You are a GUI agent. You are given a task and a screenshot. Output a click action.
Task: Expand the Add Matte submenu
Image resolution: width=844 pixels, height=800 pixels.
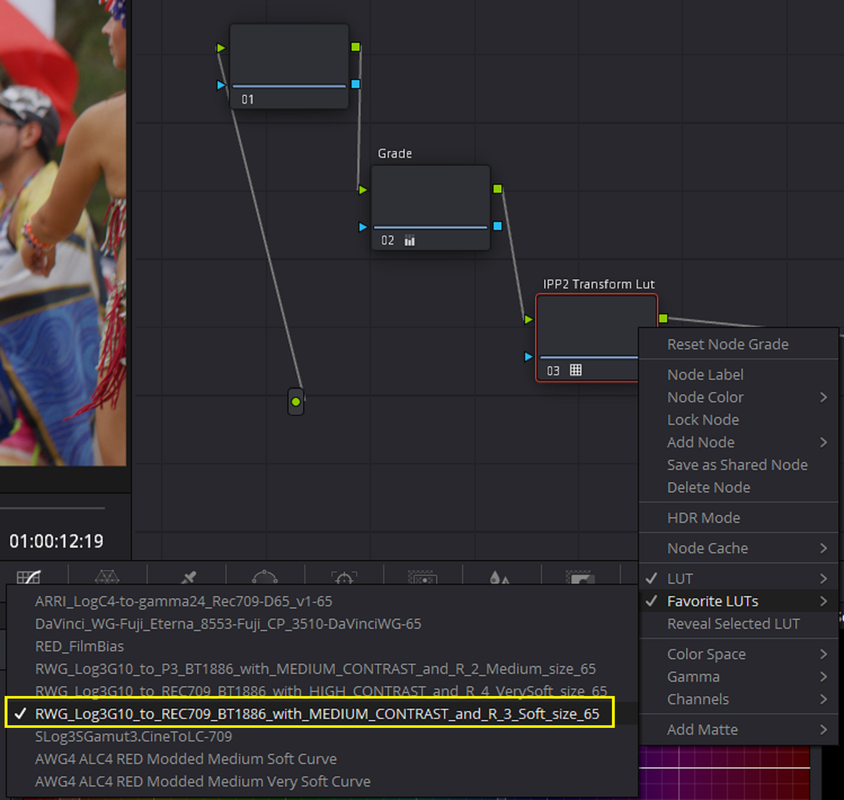pos(738,729)
